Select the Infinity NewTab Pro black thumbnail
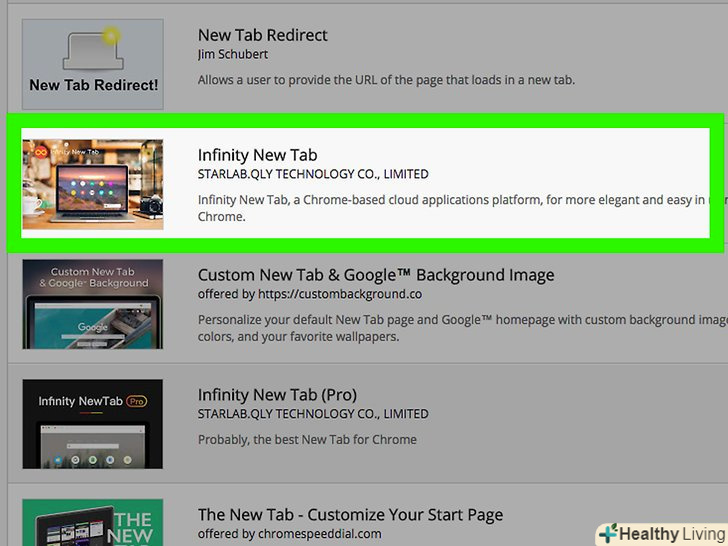 93,424
